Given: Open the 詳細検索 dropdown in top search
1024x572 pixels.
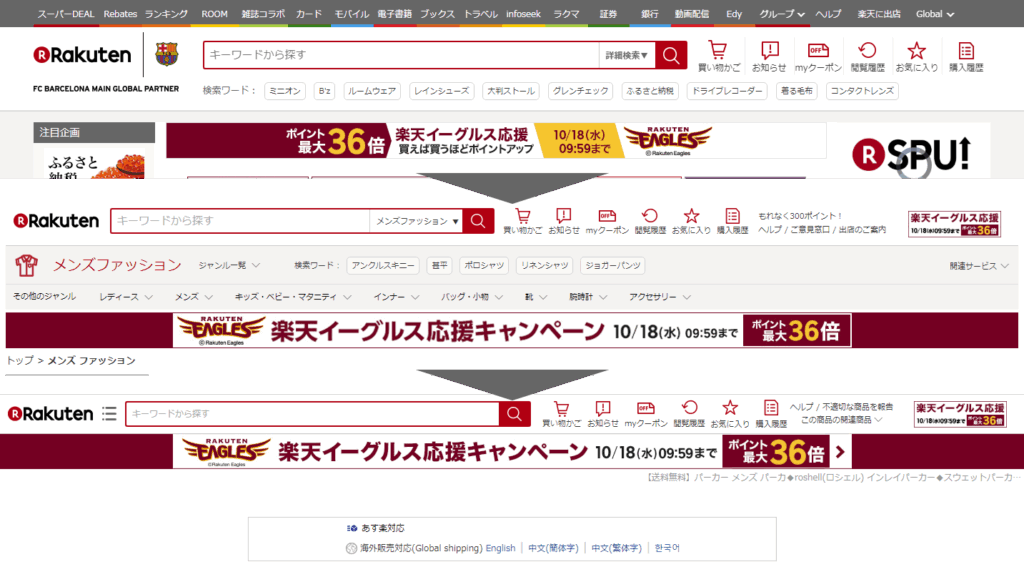Looking at the screenshot, I should click(626, 56).
